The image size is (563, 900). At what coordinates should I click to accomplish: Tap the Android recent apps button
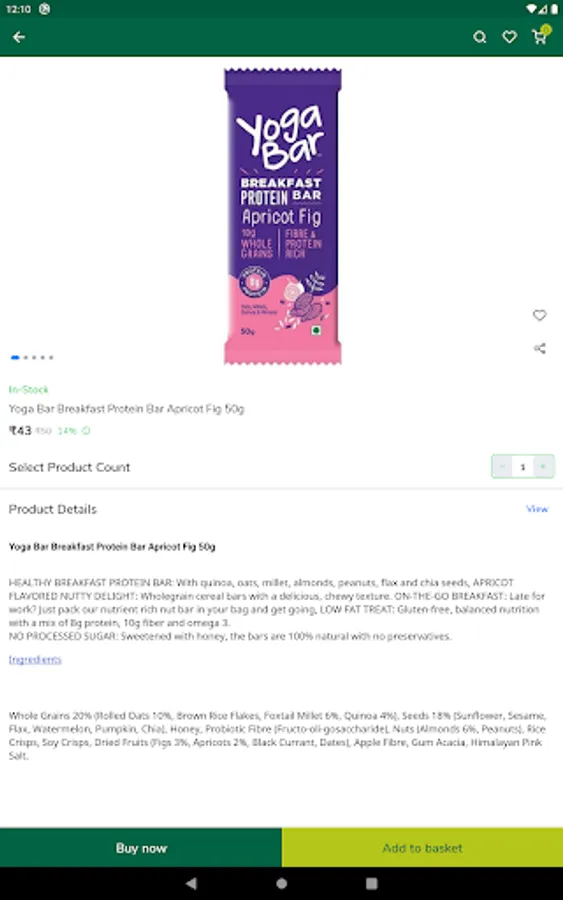372,883
